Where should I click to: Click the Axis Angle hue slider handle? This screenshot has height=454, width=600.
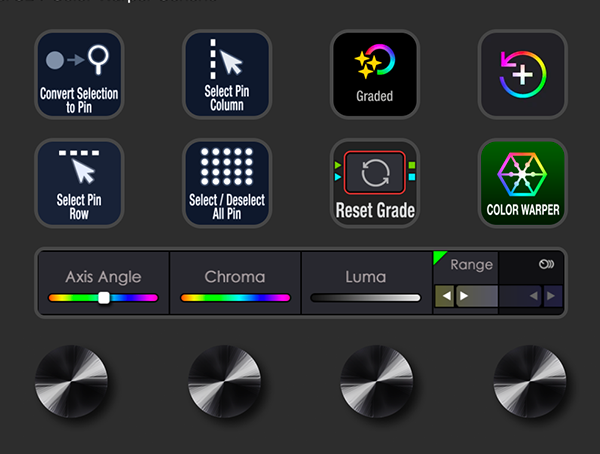pos(104,298)
